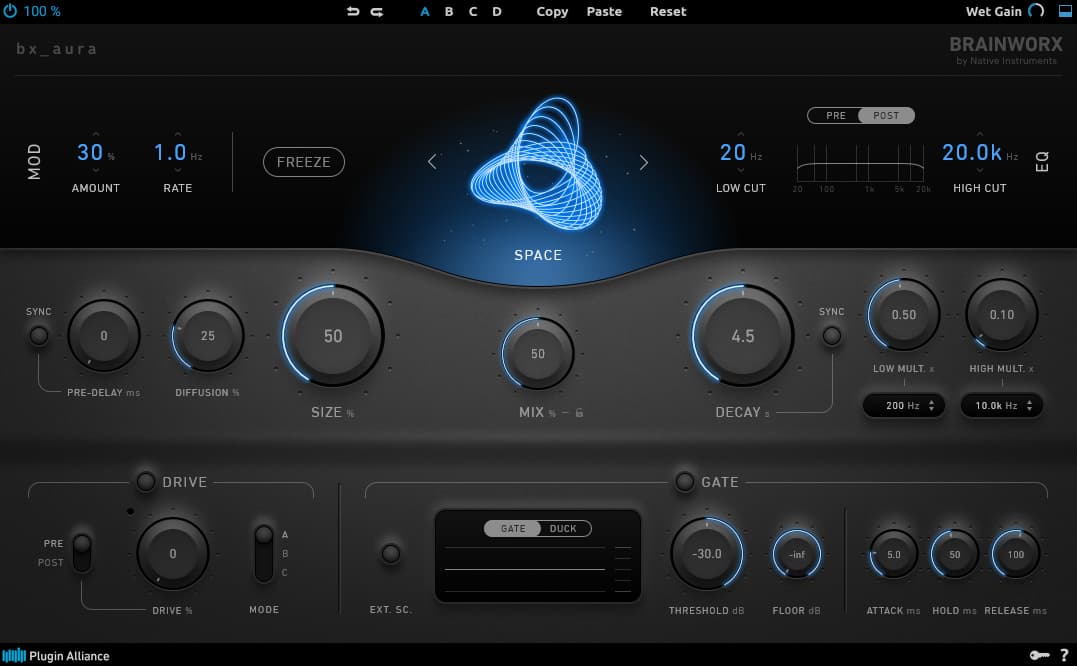The width and height of the screenshot is (1077, 666).
Task: Click the PRE-DELAY knob
Action: click(x=104, y=336)
